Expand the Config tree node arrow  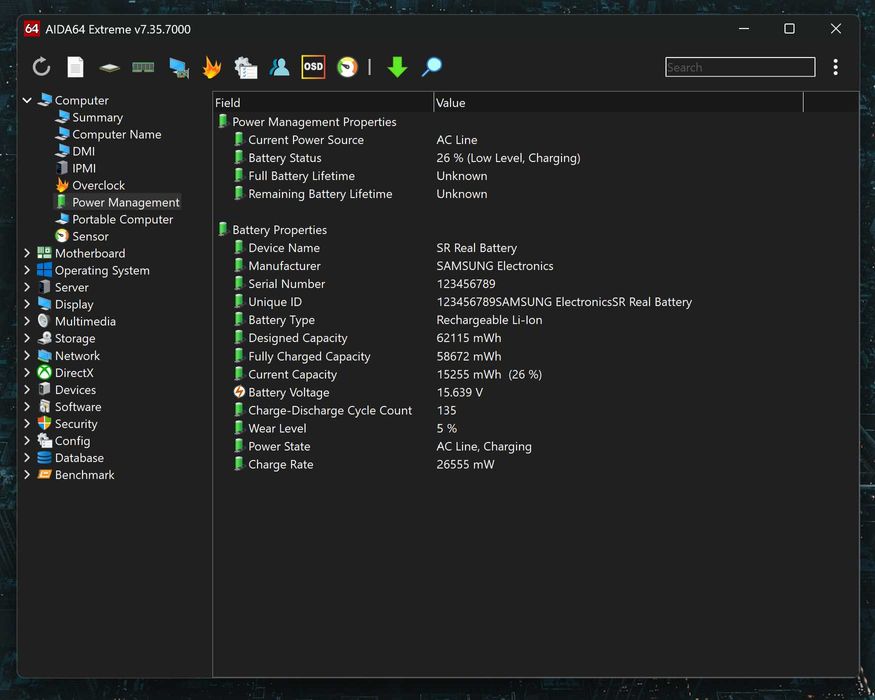pyautogui.click(x=27, y=440)
